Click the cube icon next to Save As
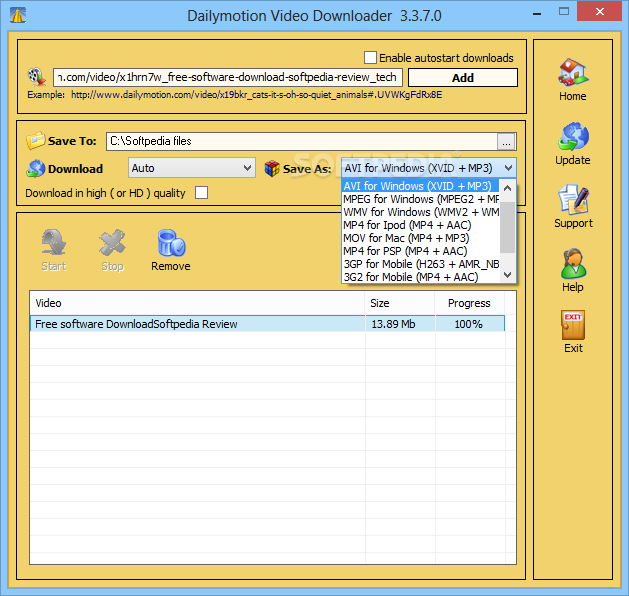Image resolution: width=629 pixels, height=596 pixels. pyautogui.click(x=272, y=168)
